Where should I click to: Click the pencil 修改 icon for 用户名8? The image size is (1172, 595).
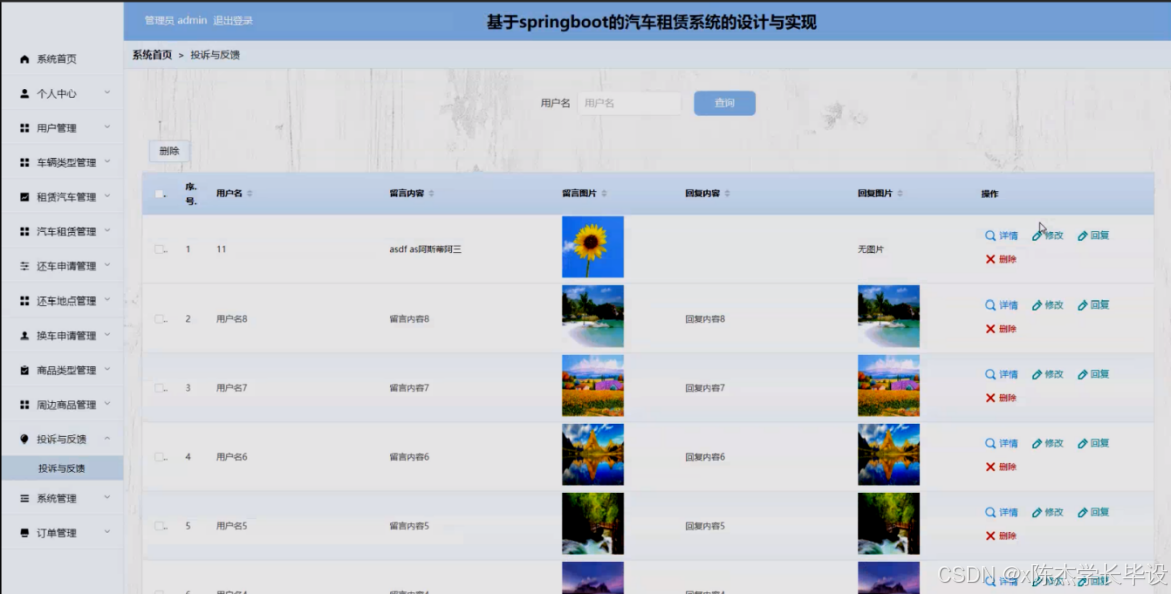pos(1037,305)
